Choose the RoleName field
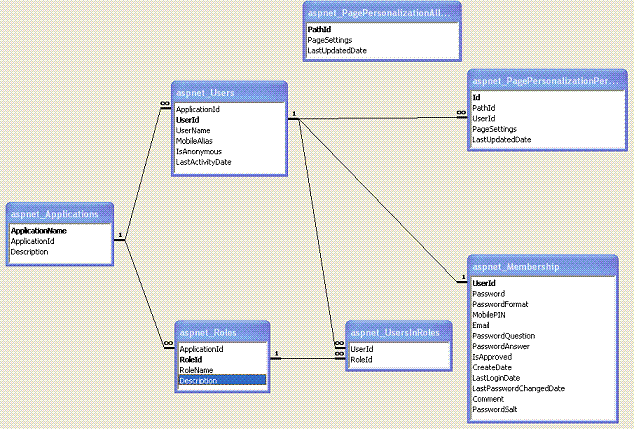 pos(196,370)
